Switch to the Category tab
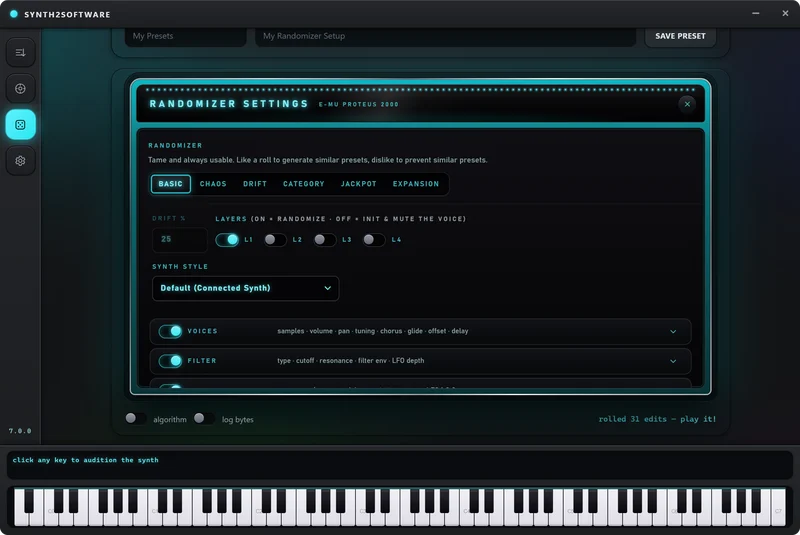Viewport: 800px width, 535px height. 304,184
